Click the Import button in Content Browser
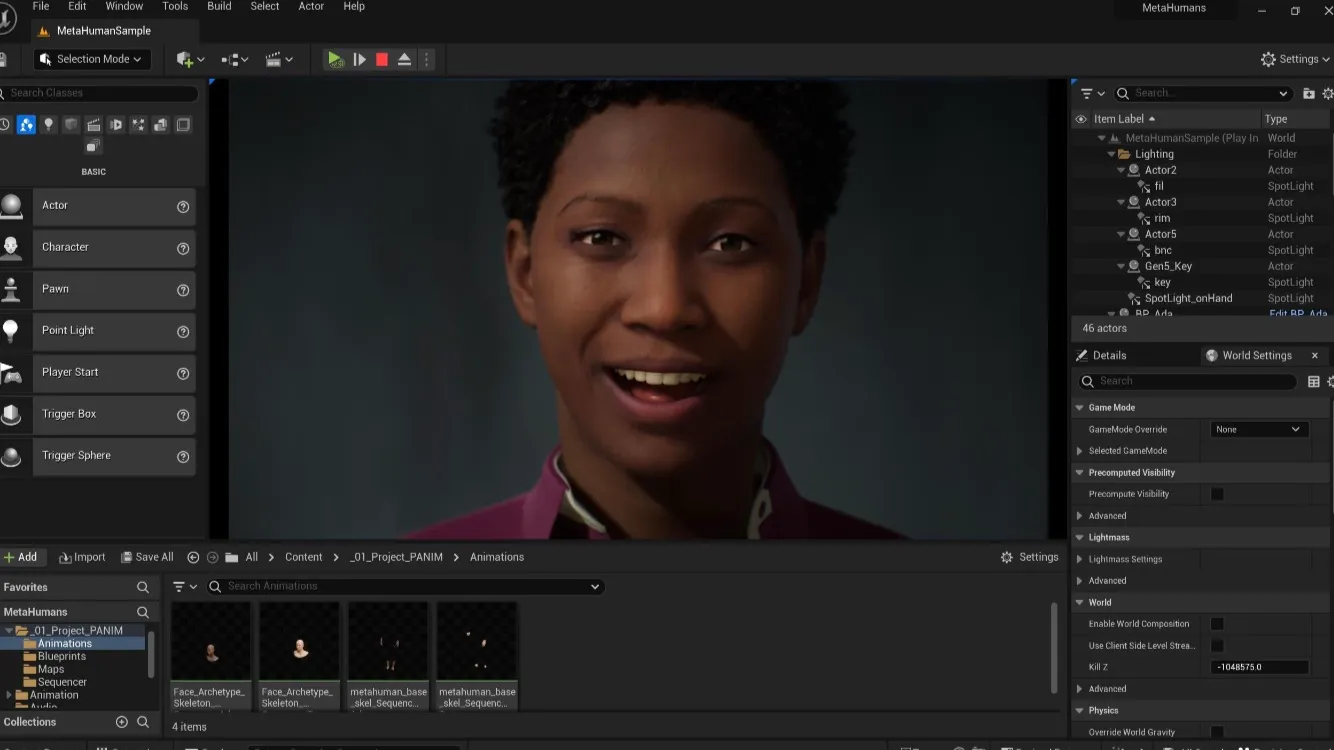The width and height of the screenshot is (1334, 750). (82, 557)
